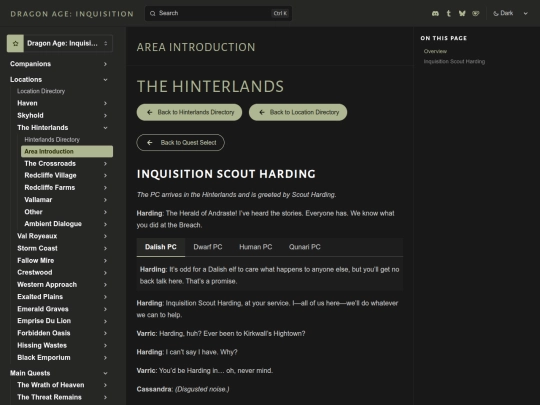Expand the Ambient Dialogue chevron
Screen dimensions: 540x405
click(x=105, y=224)
